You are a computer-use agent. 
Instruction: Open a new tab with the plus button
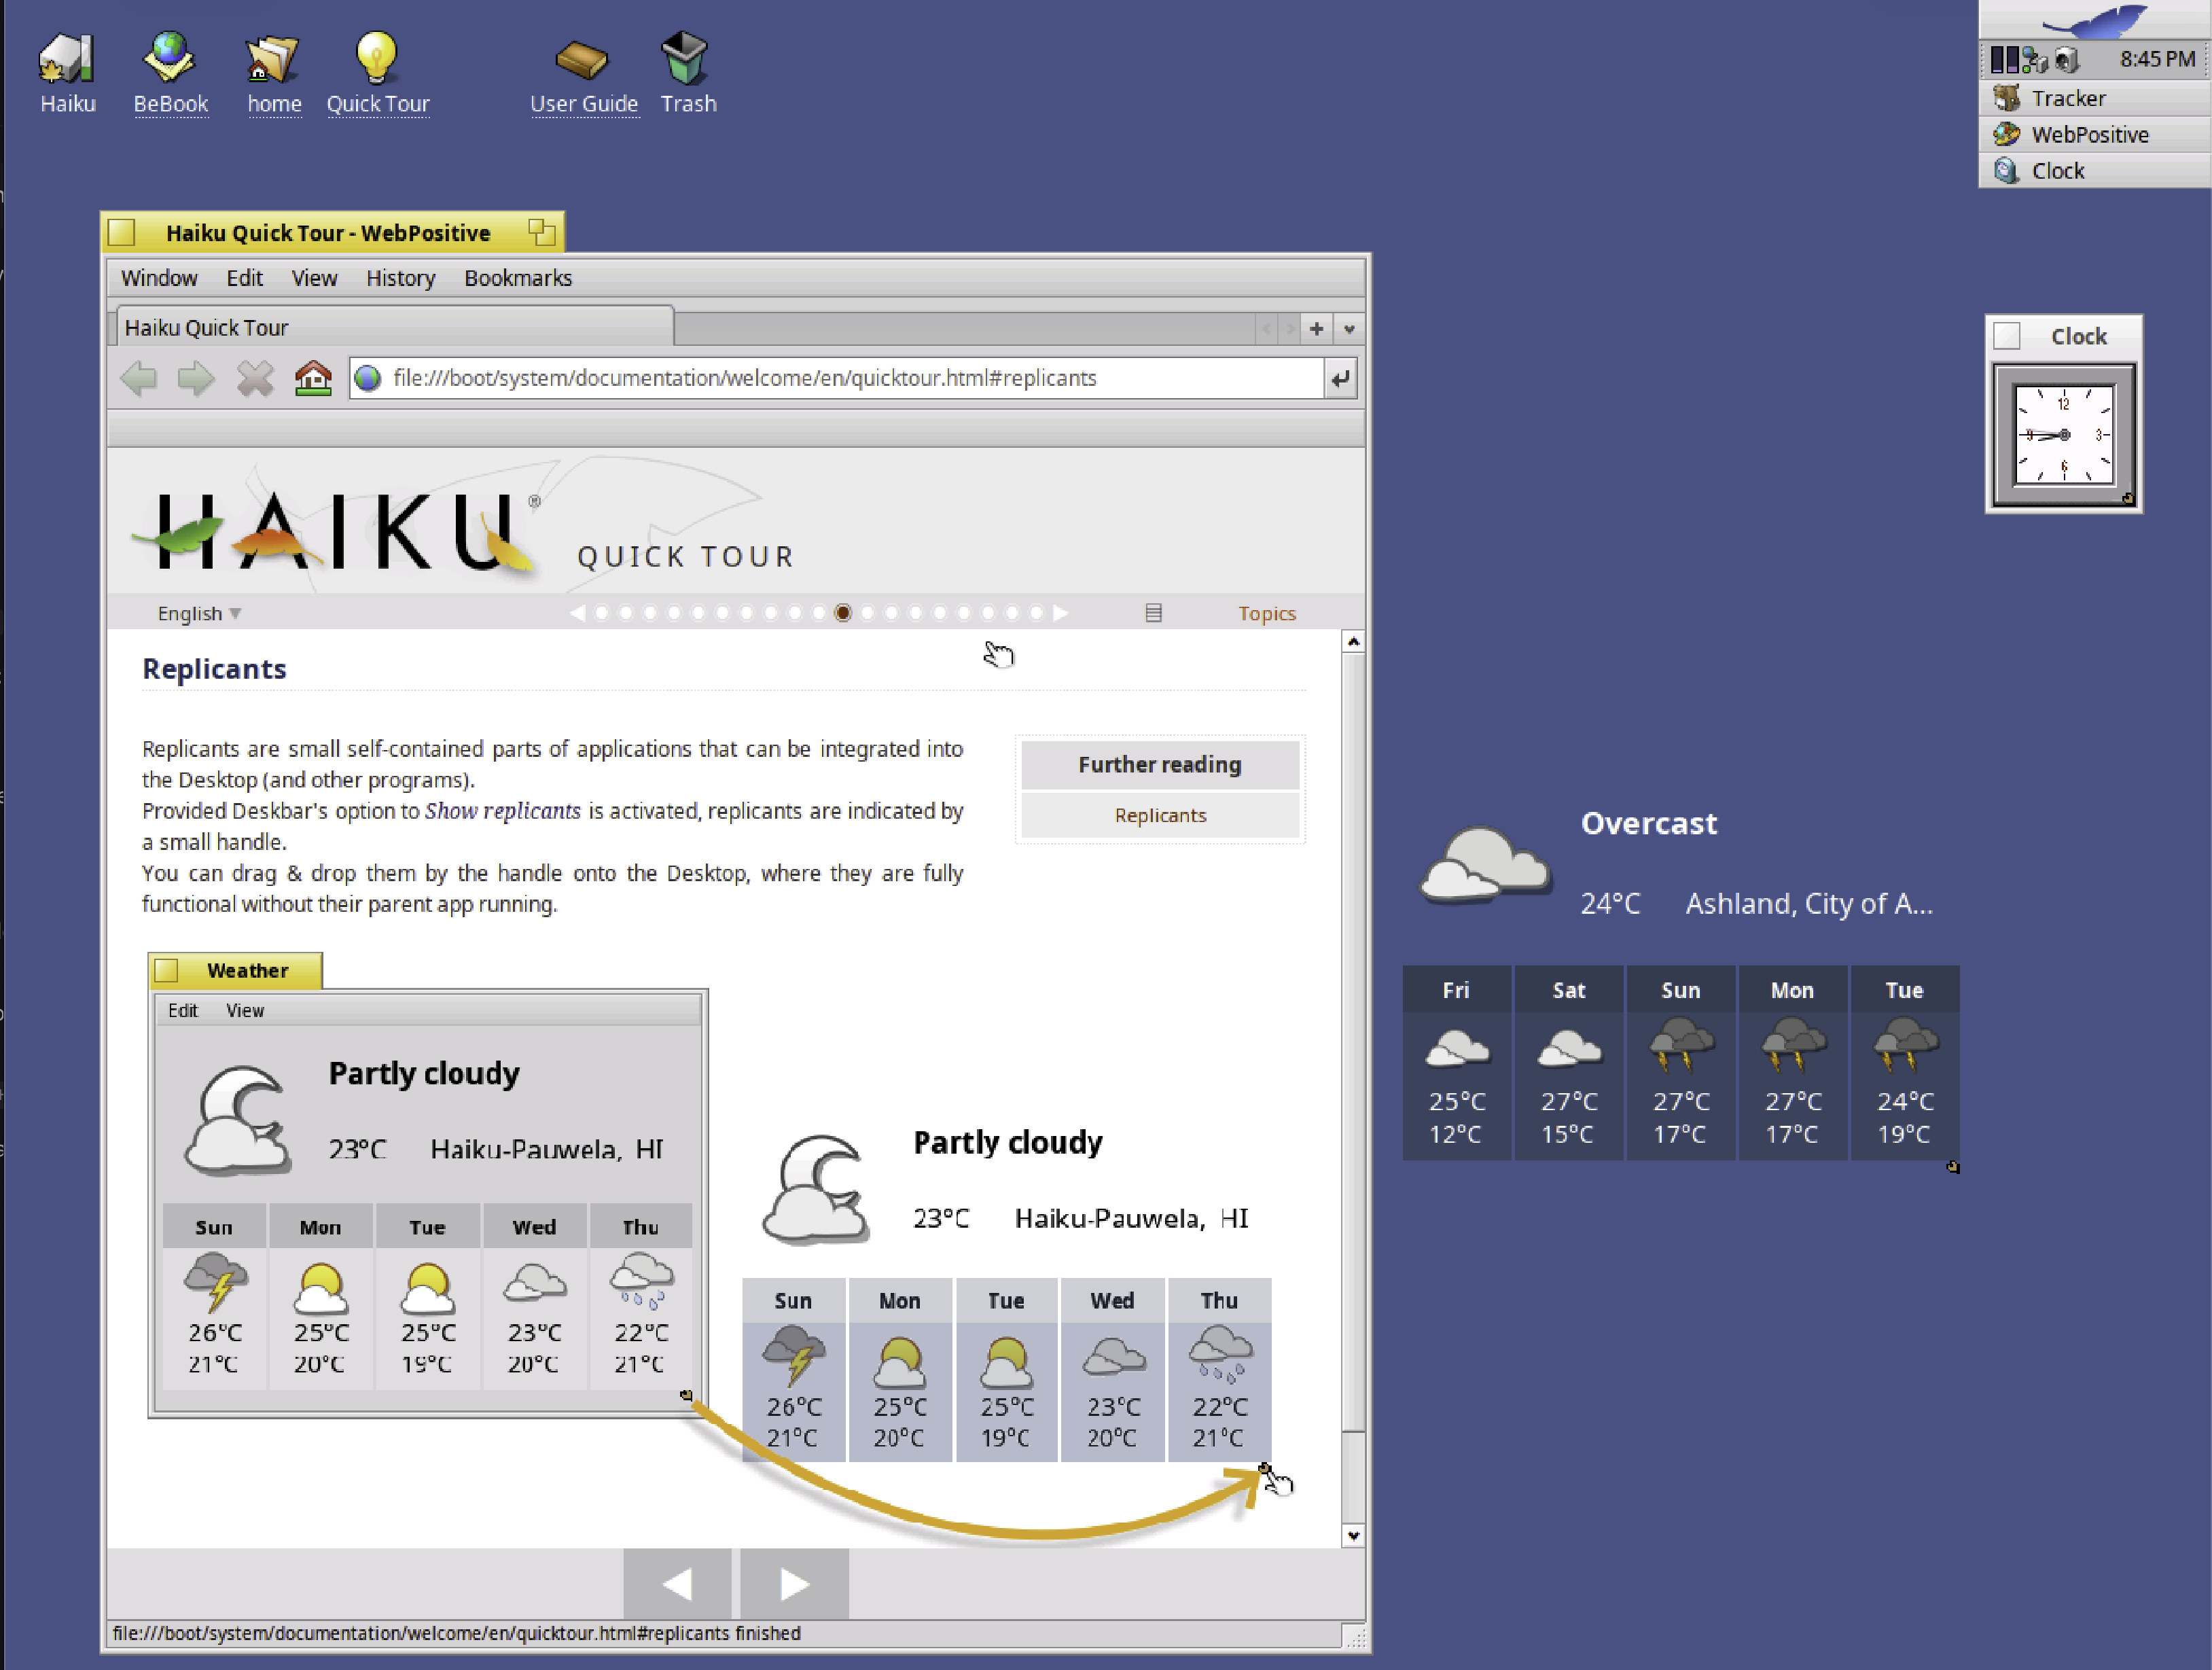[1316, 328]
